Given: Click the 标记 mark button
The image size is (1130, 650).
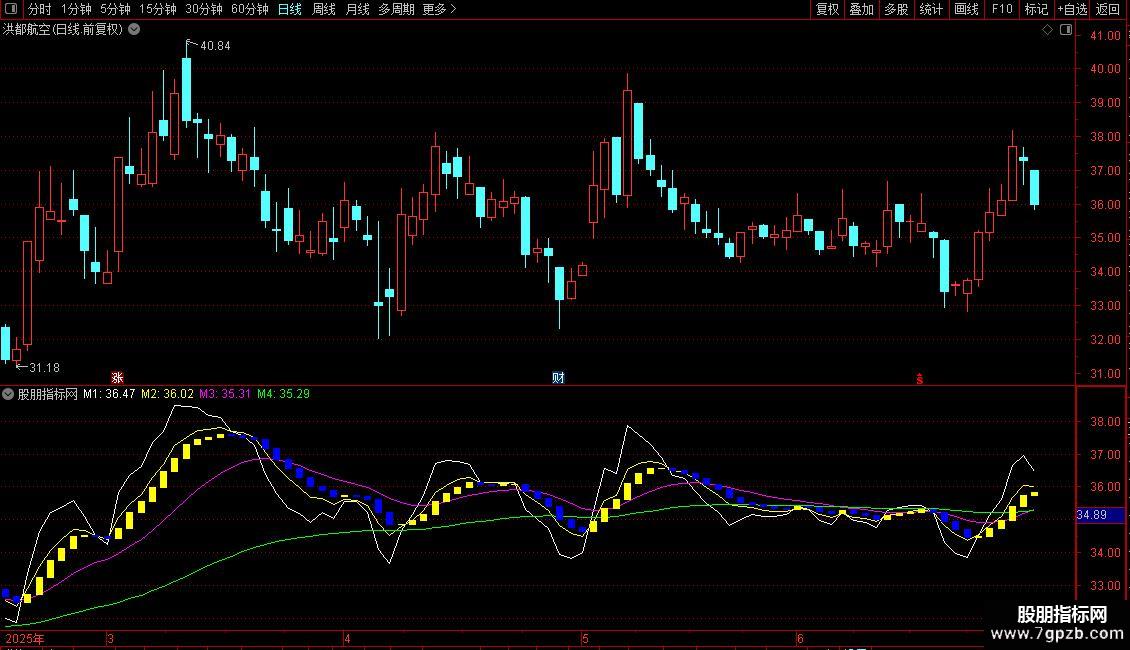Looking at the screenshot, I should (x=1036, y=9).
